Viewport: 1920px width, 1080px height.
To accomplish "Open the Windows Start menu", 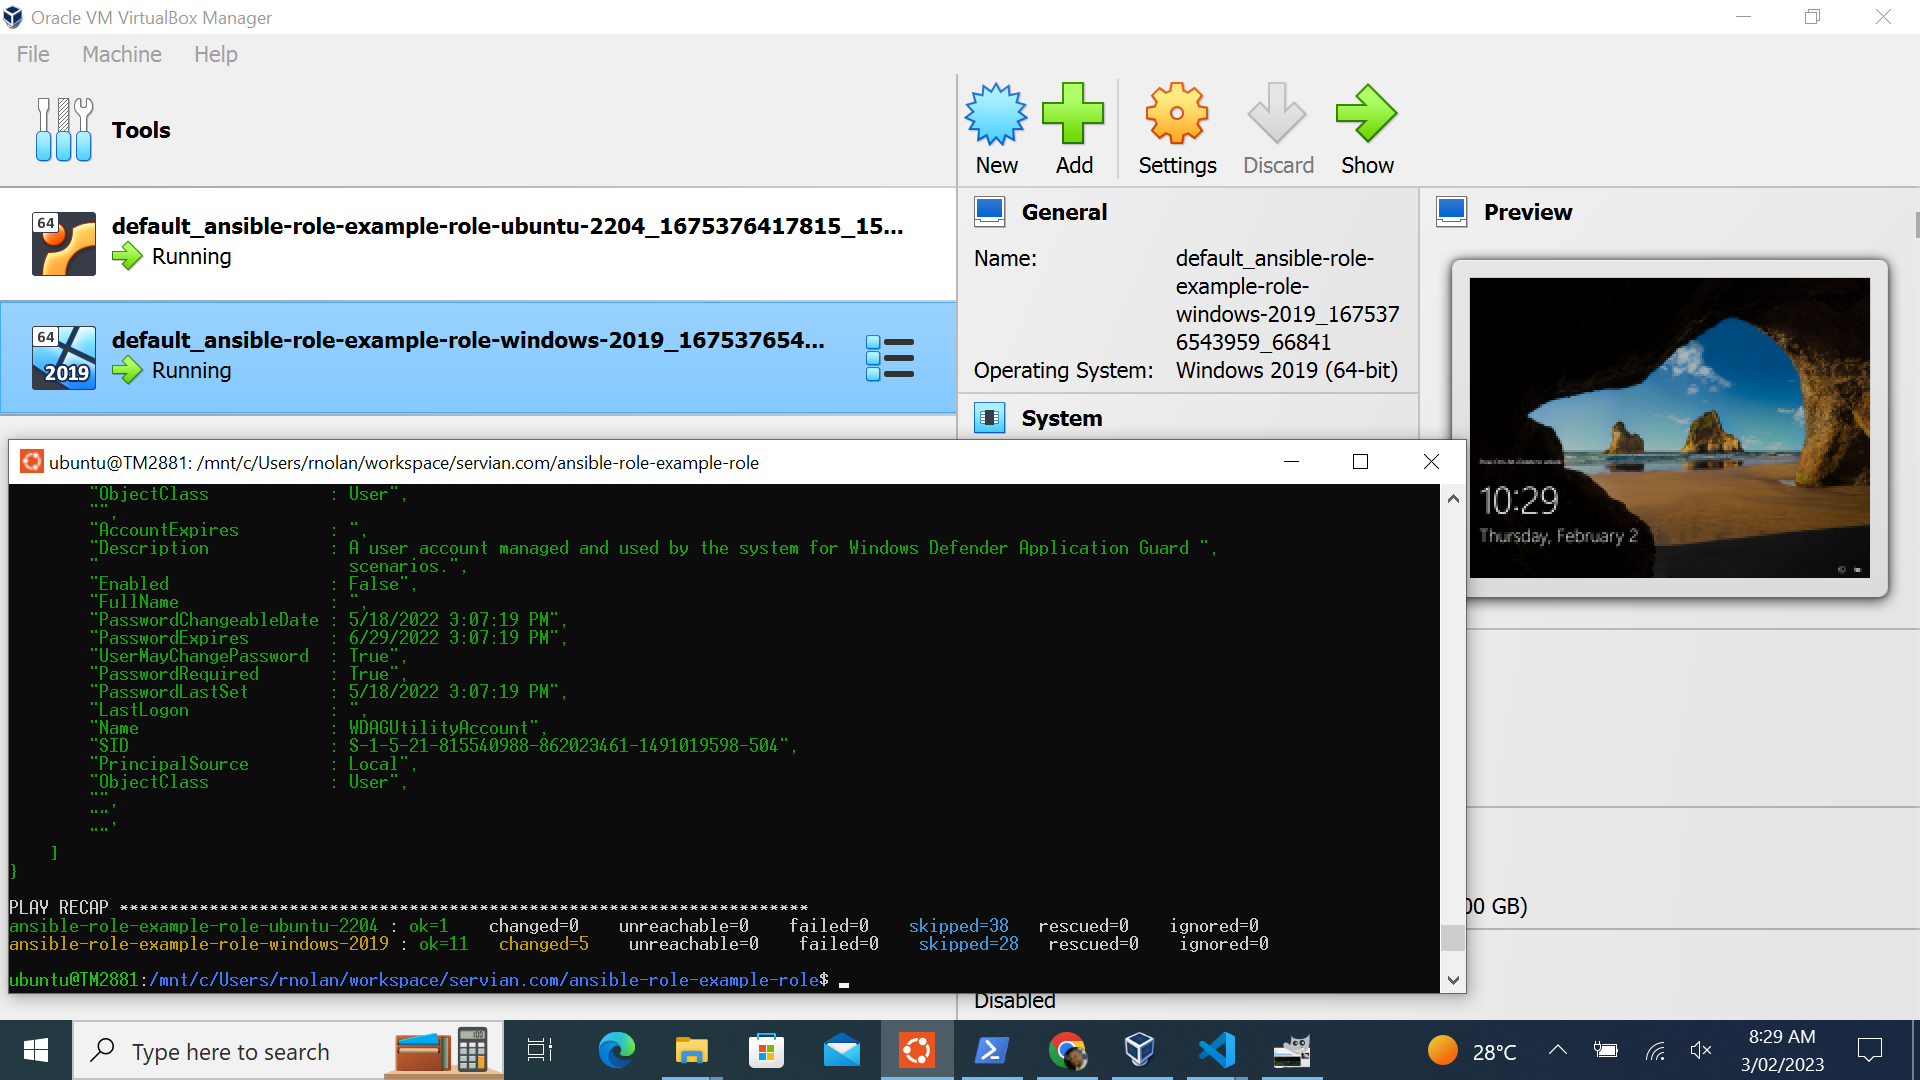I will tap(36, 1050).
